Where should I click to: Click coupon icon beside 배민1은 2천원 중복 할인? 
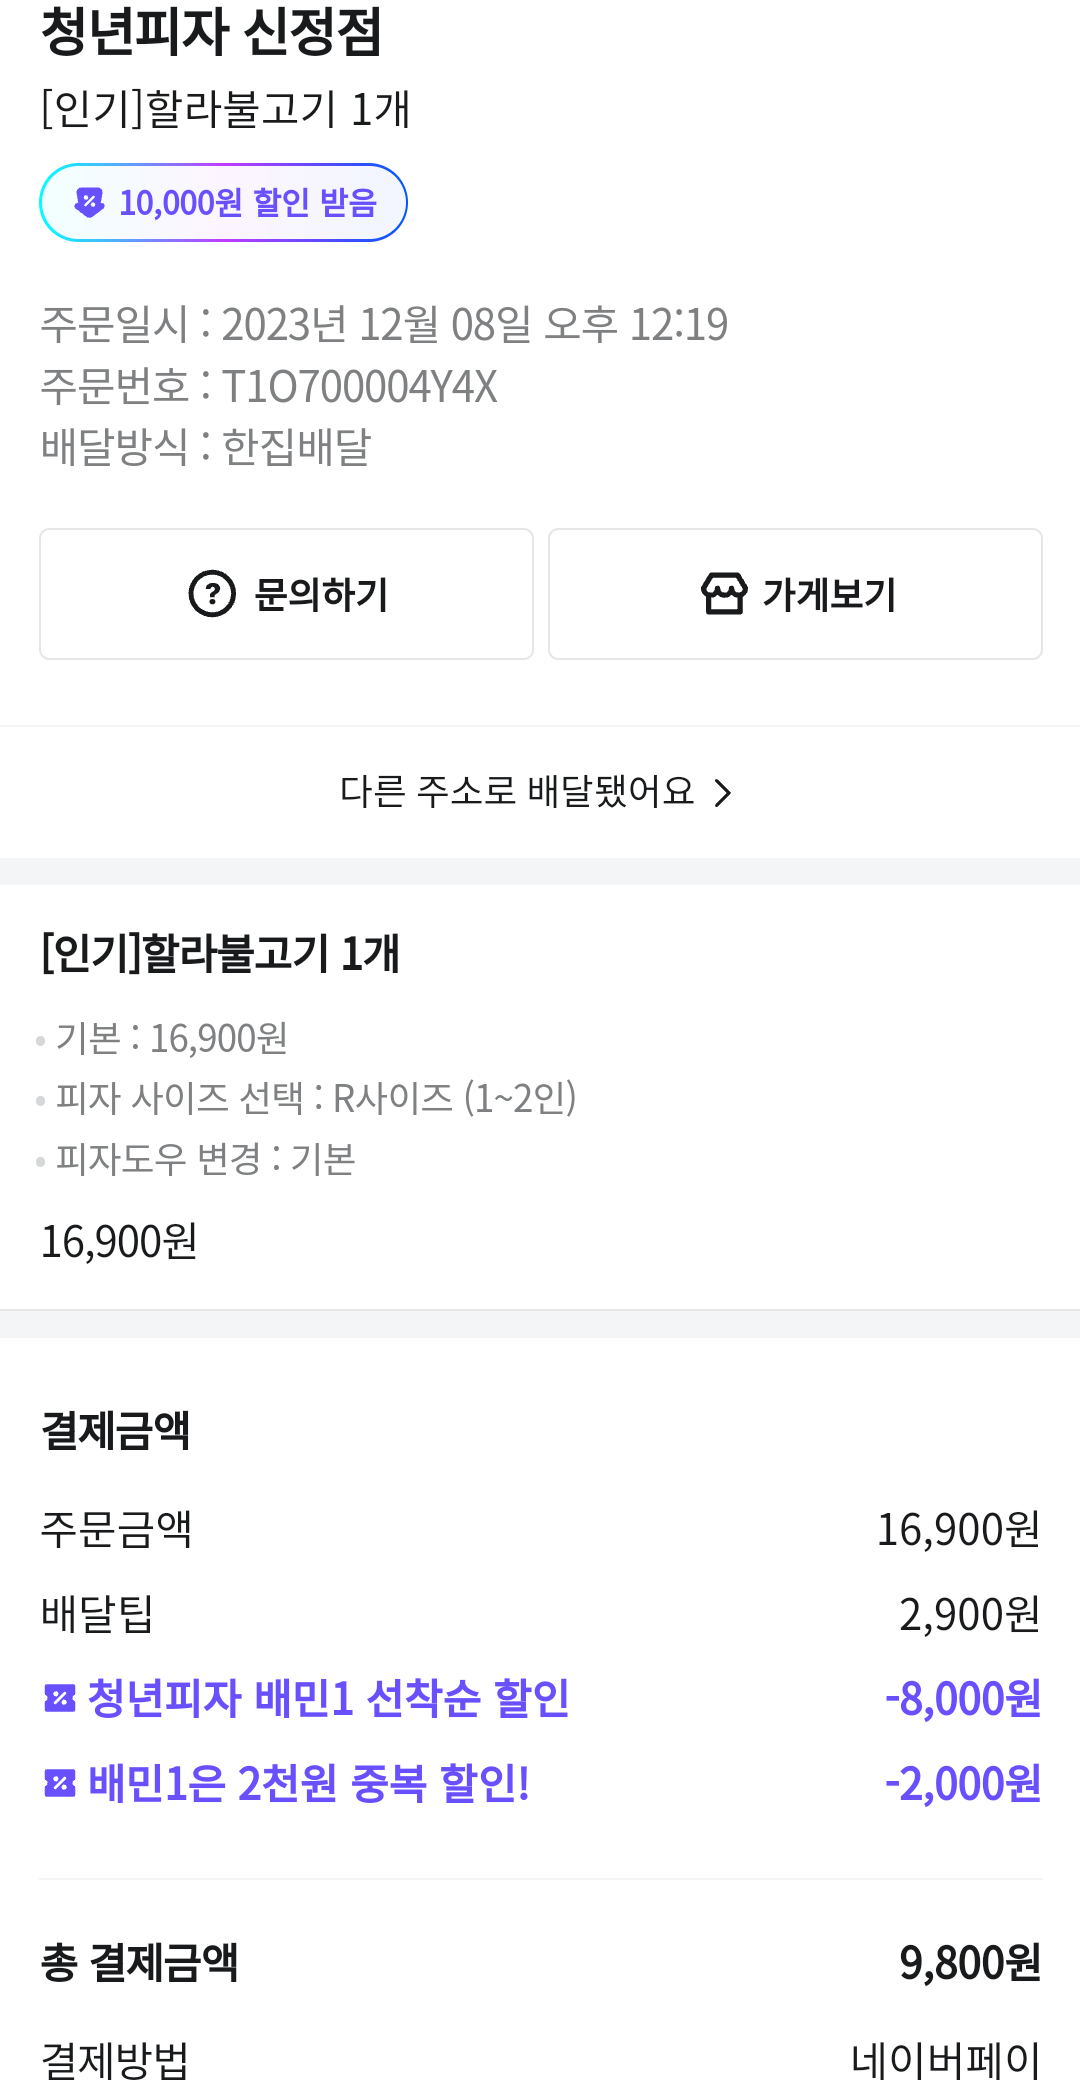pyautogui.click(x=60, y=1783)
